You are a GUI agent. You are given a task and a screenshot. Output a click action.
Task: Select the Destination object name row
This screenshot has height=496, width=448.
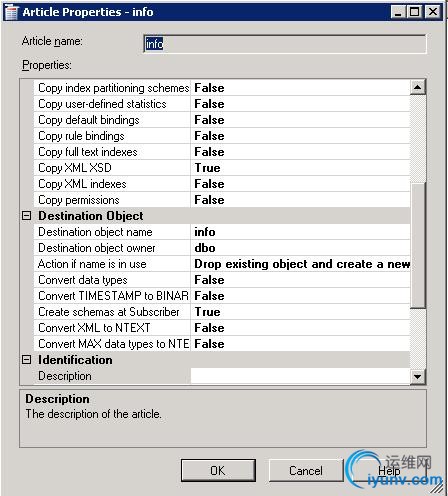[222, 232]
